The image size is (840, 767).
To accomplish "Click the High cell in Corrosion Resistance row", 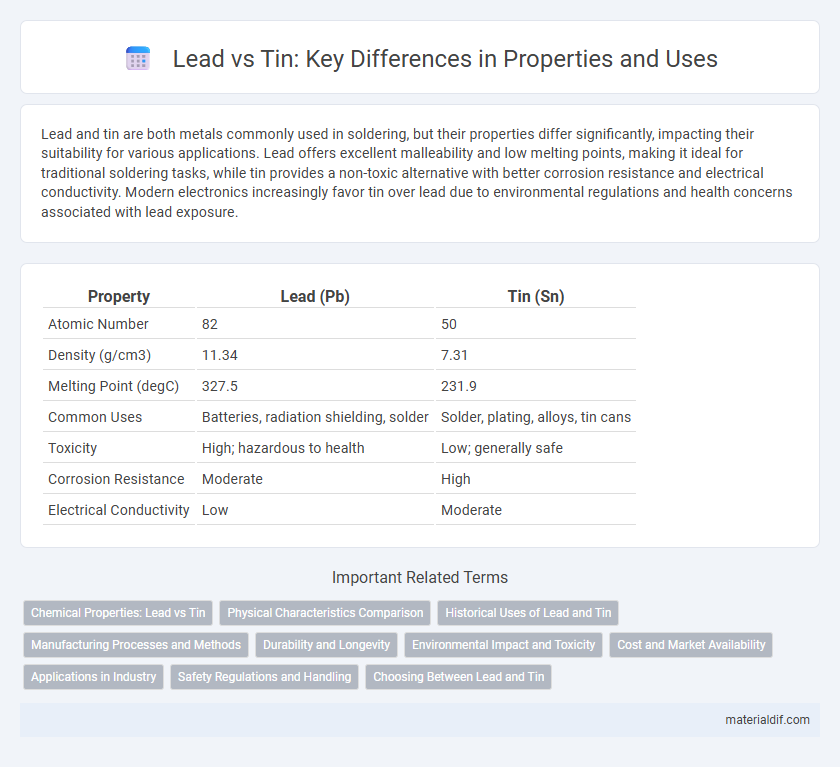I will (536, 479).
